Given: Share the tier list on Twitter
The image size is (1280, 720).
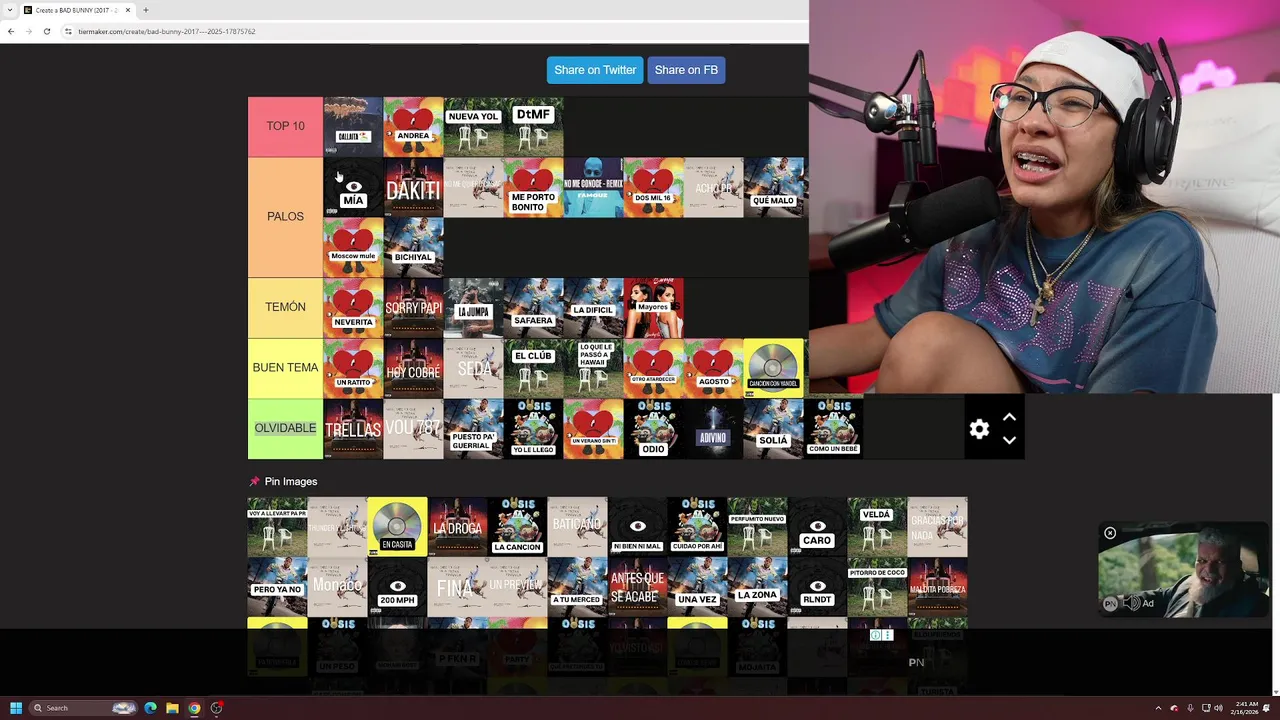Looking at the screenshot, I should pyautogui.click(x=595, y=70).
